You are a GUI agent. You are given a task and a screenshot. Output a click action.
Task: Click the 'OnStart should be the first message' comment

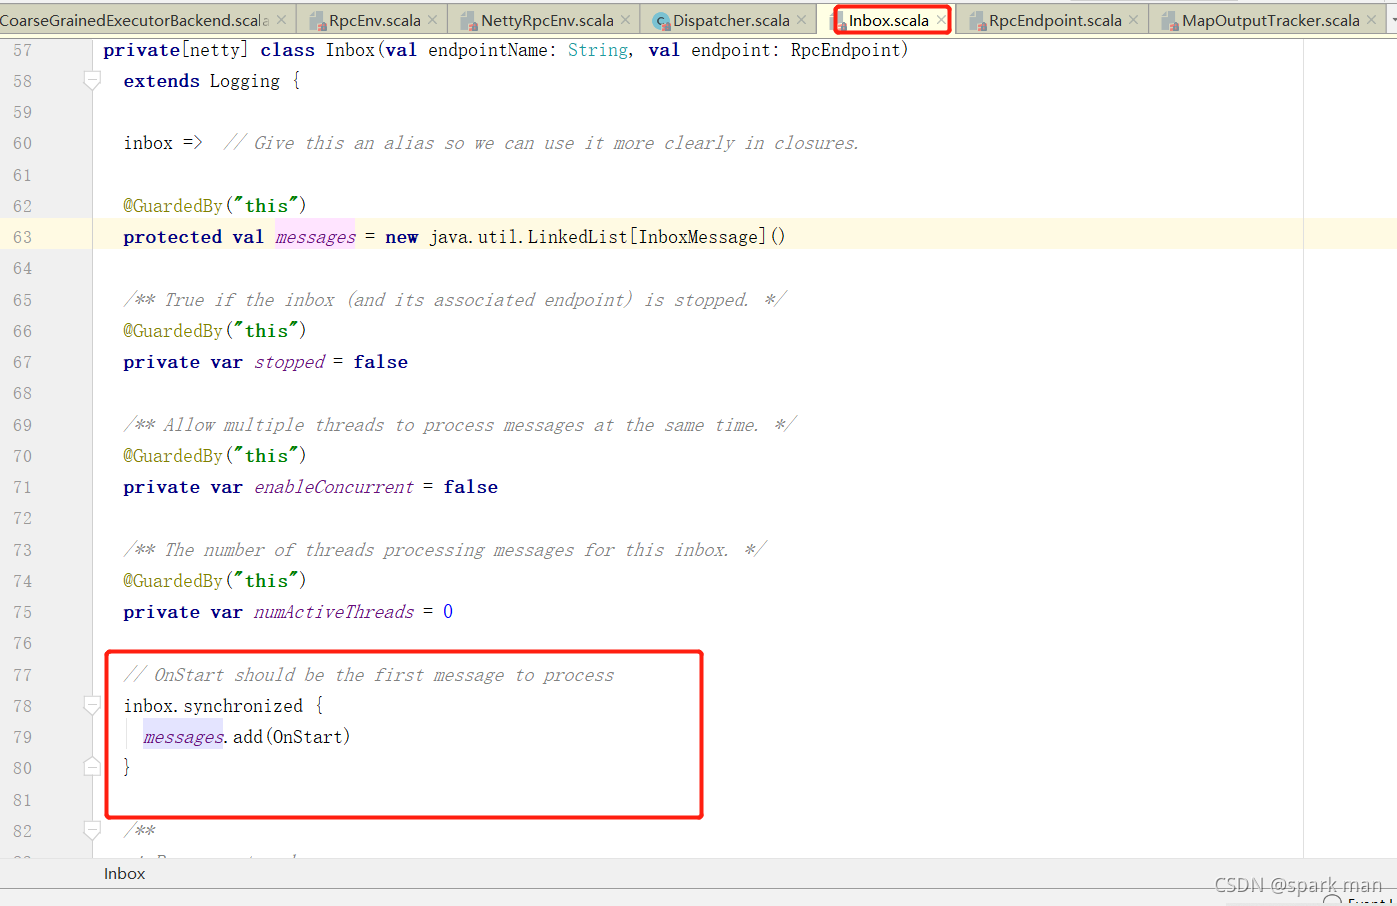(x=369, y=675)
